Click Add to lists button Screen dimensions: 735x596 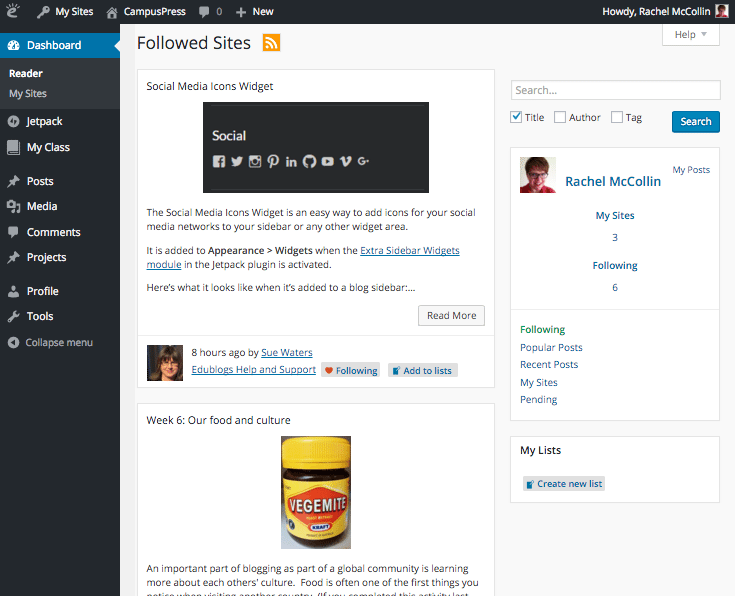point(422,370)
